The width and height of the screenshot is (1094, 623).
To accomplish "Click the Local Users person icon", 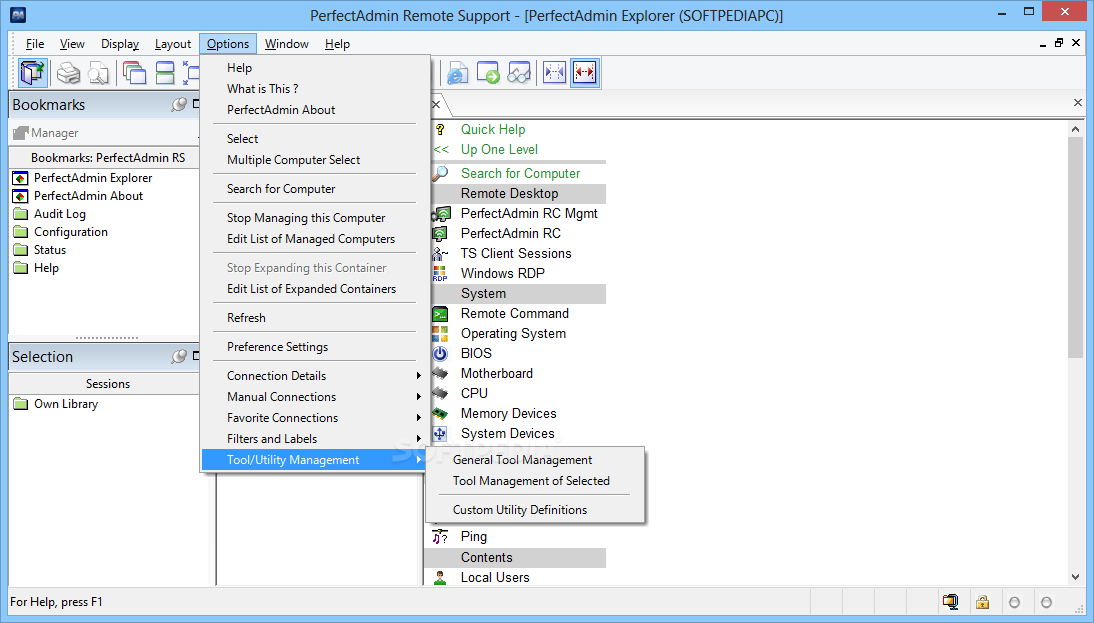I will pos(440,578).
